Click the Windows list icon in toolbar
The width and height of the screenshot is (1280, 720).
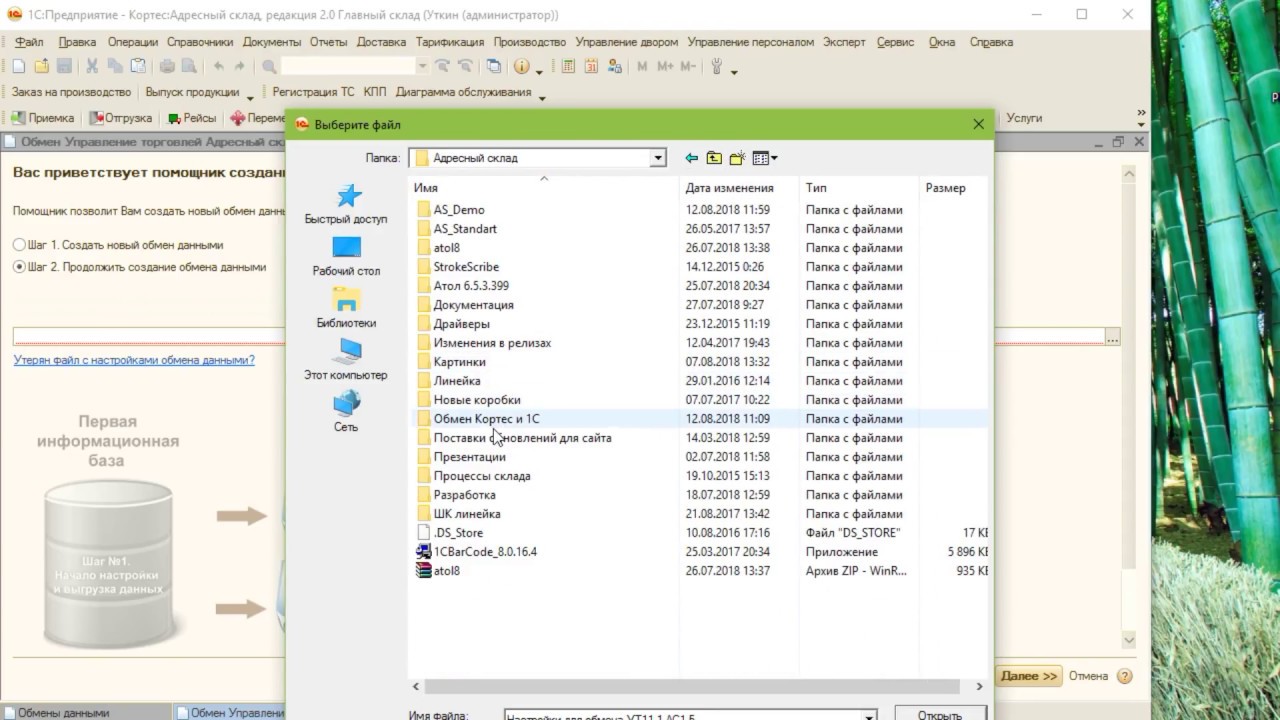pos(494,67)
